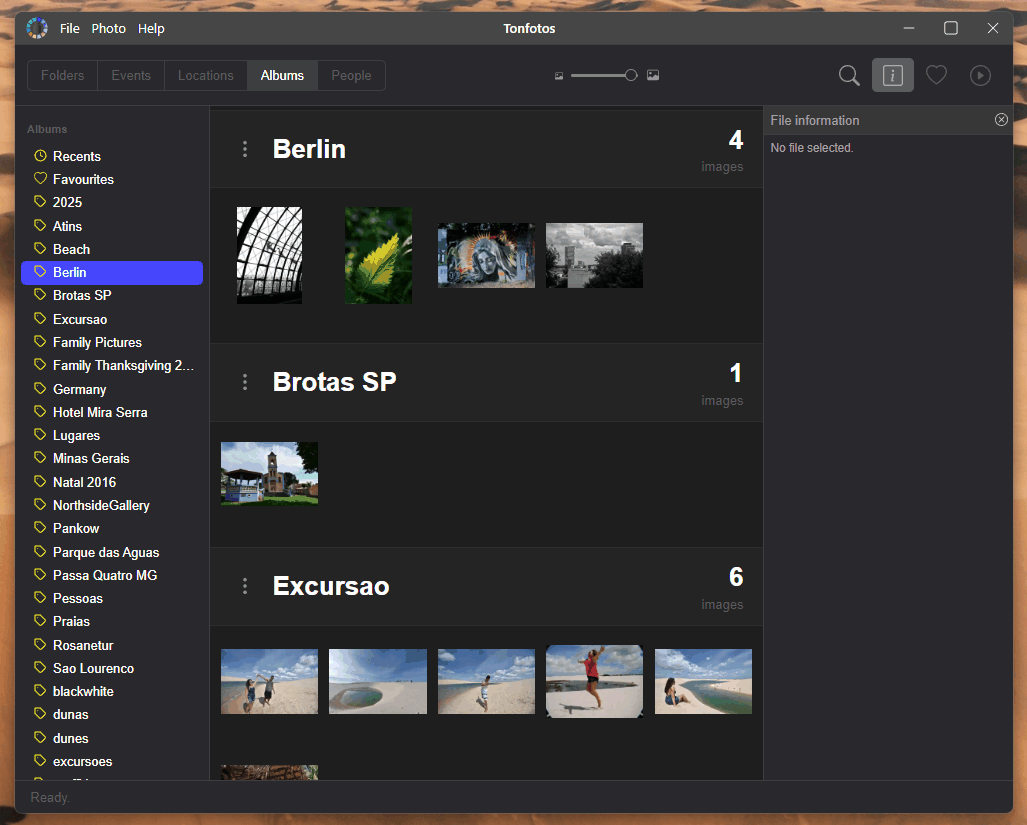Screen dimensions: 1027x825
Task: Select the Pankow album
Action: [112, 528]
